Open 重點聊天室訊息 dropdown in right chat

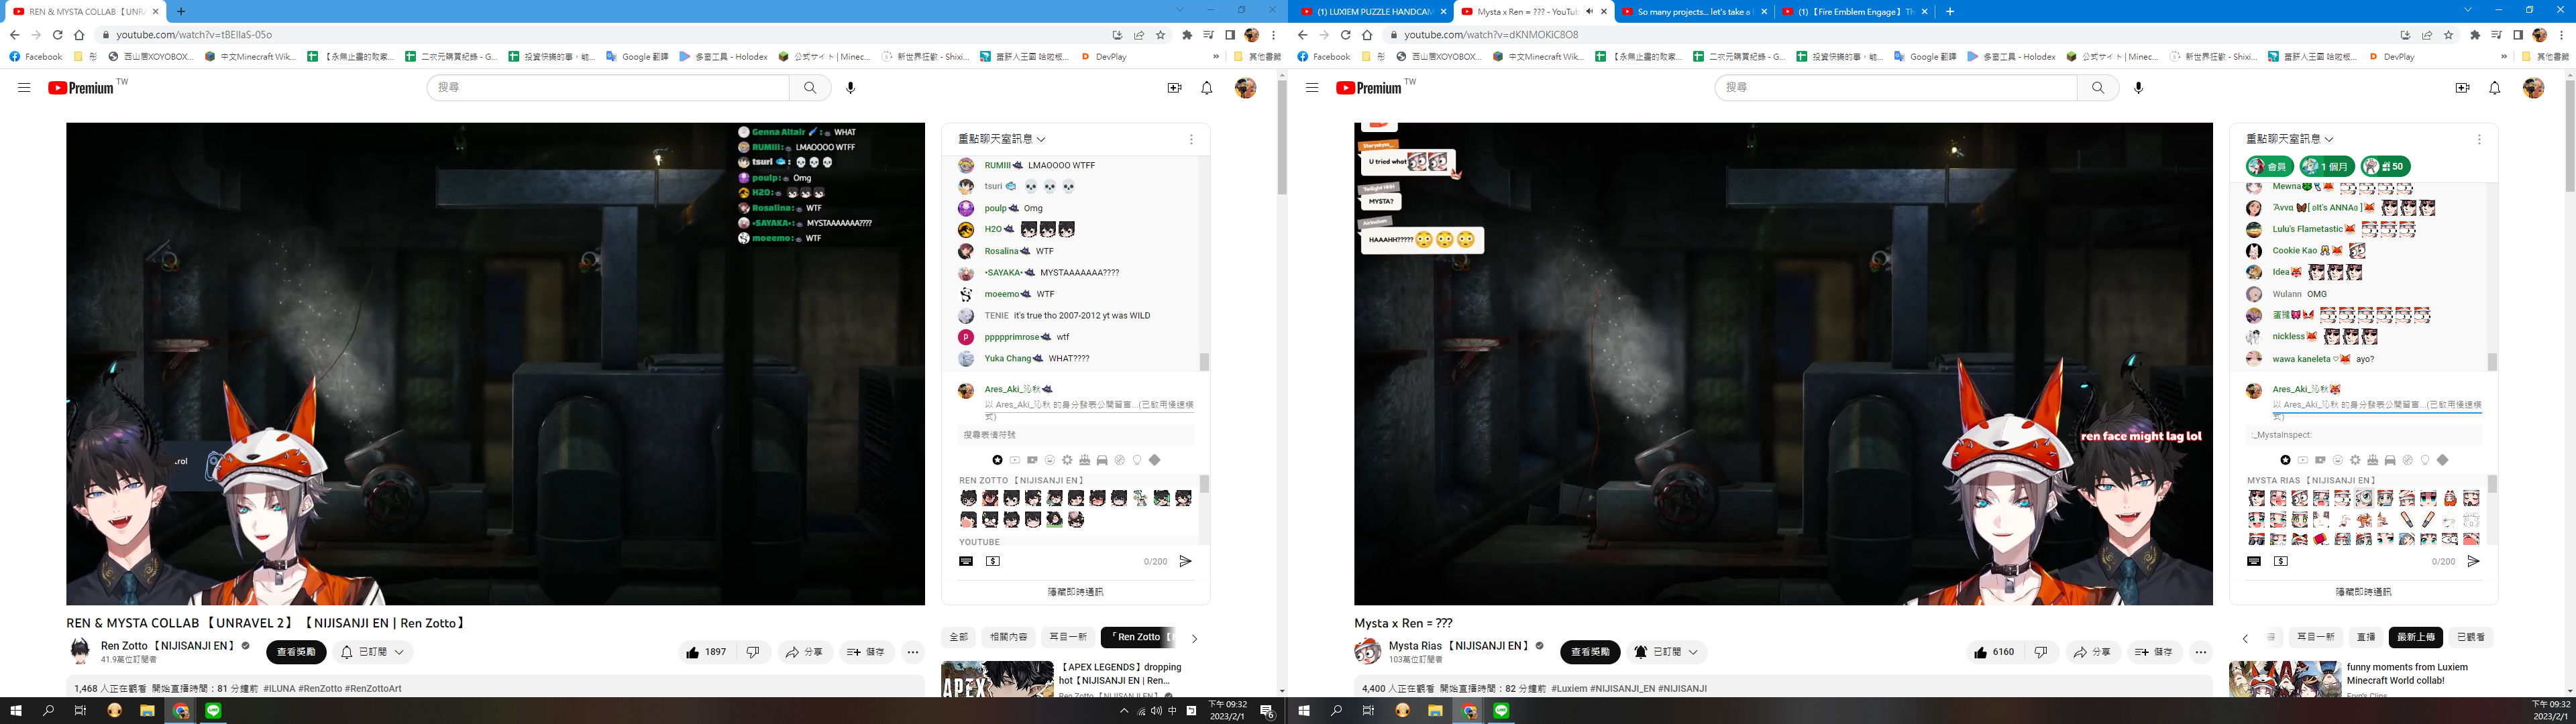(2290, 139)
